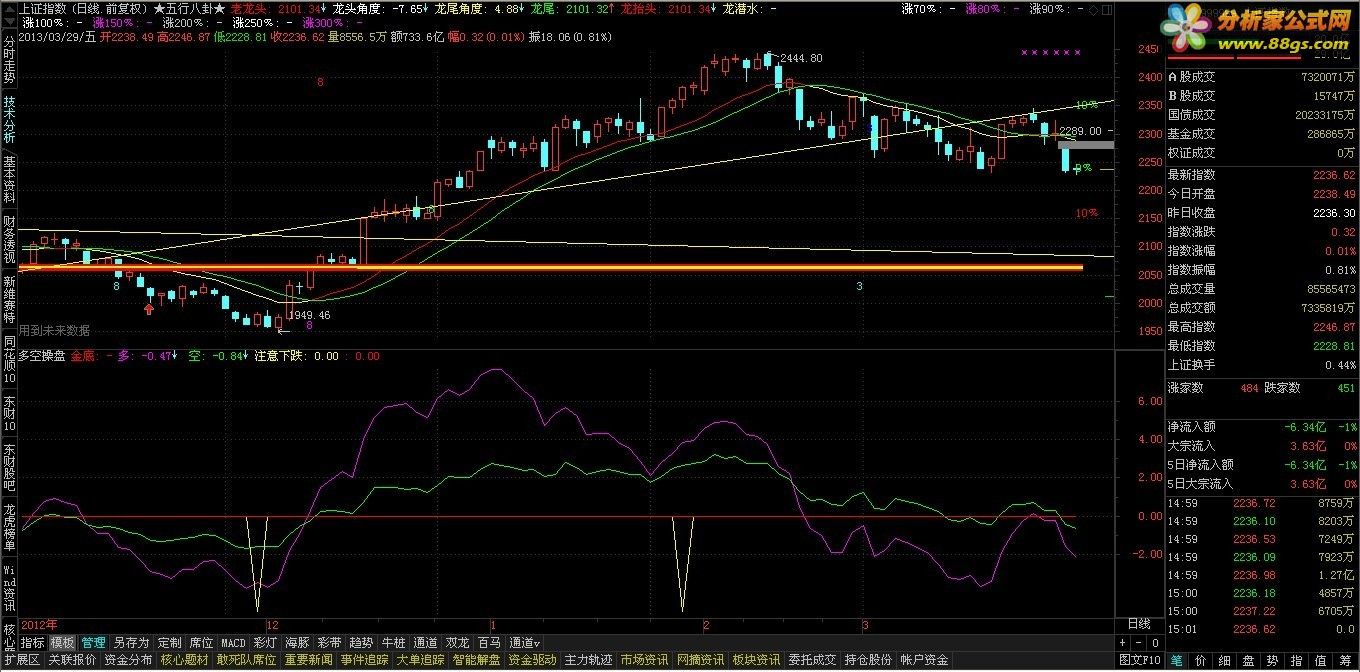
Task: Open the 智能解盘 tab
Action: [x=476, y=660]
